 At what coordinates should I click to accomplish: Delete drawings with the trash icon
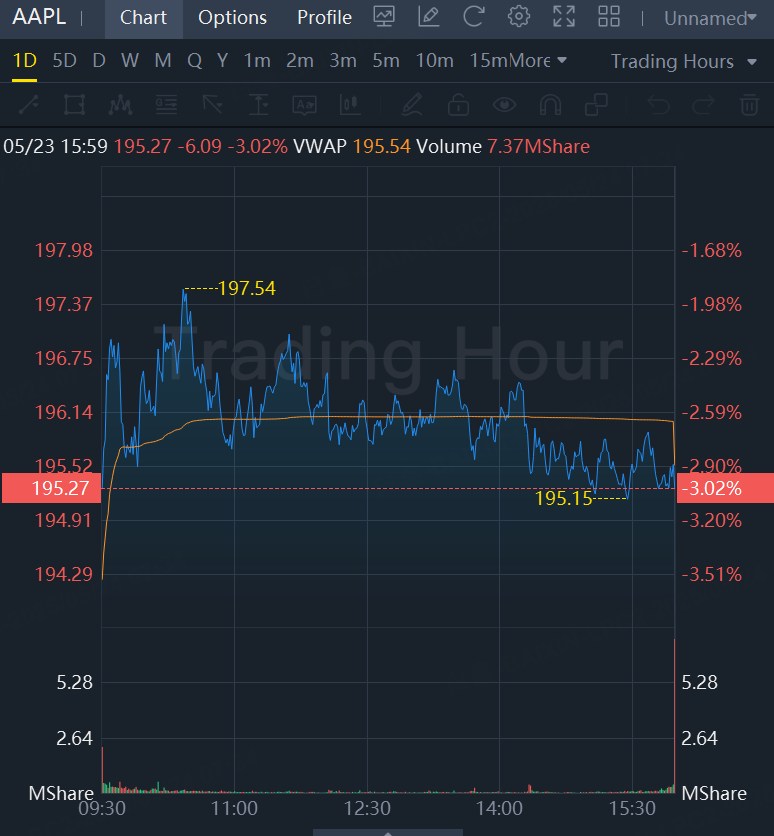749,105
